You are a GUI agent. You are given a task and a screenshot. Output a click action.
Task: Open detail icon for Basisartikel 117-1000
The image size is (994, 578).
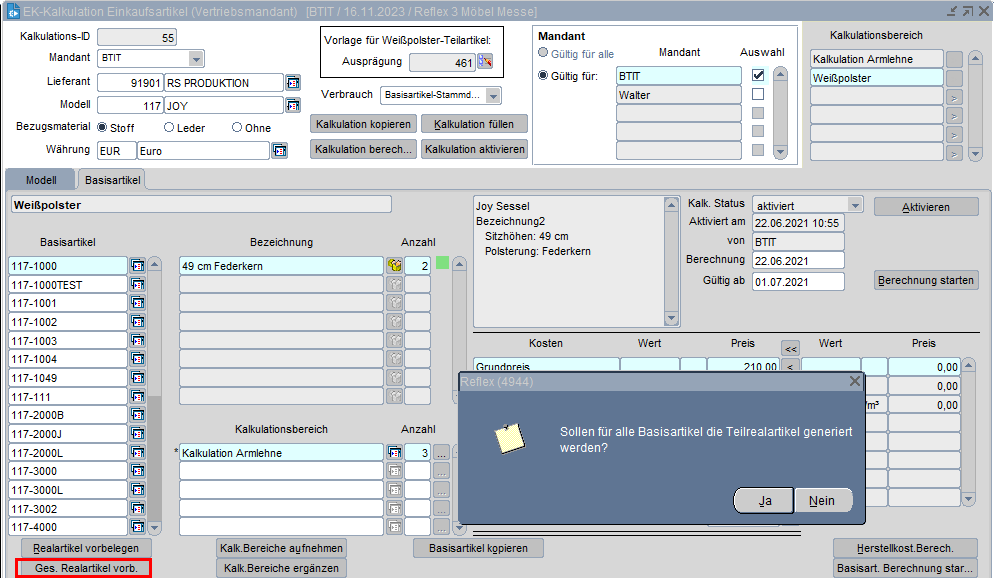click(x=138, y=266)
